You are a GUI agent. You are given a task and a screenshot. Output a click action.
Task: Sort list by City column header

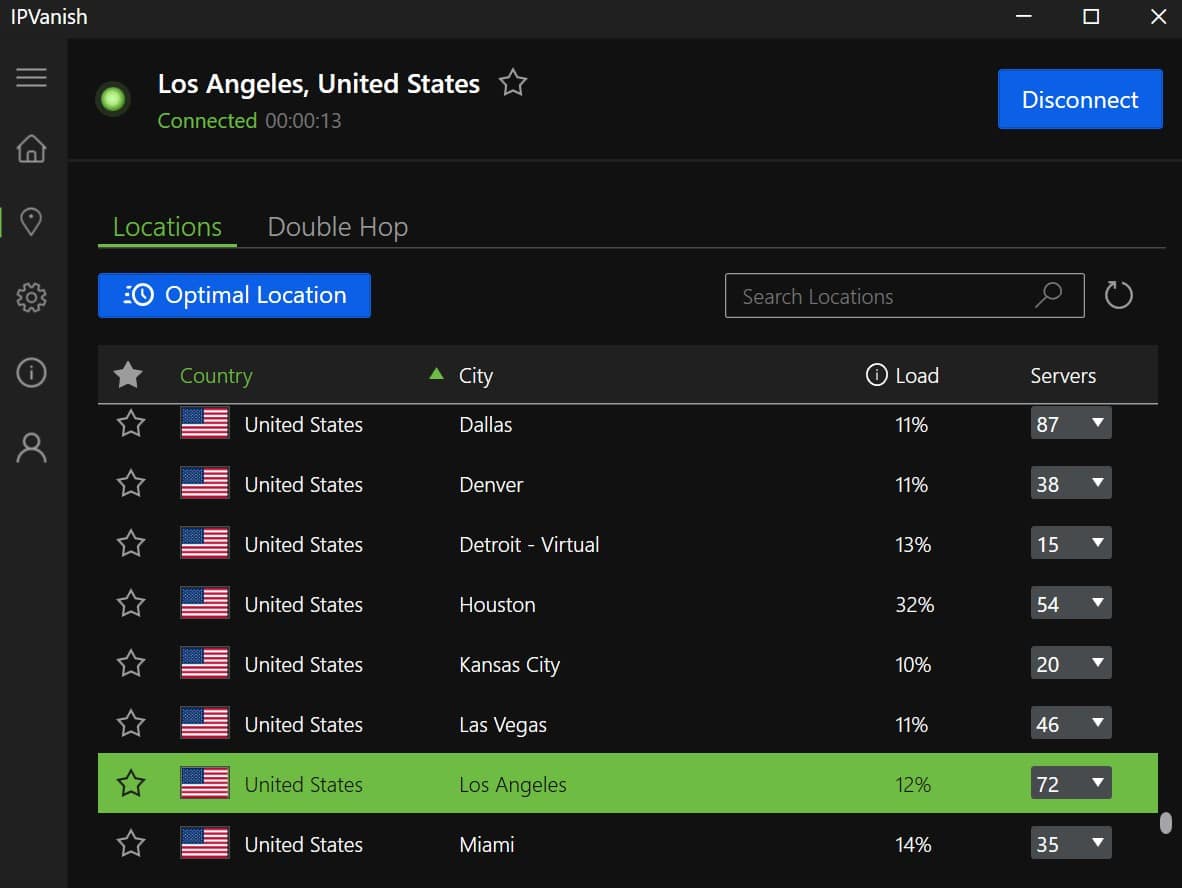point(476,375)
